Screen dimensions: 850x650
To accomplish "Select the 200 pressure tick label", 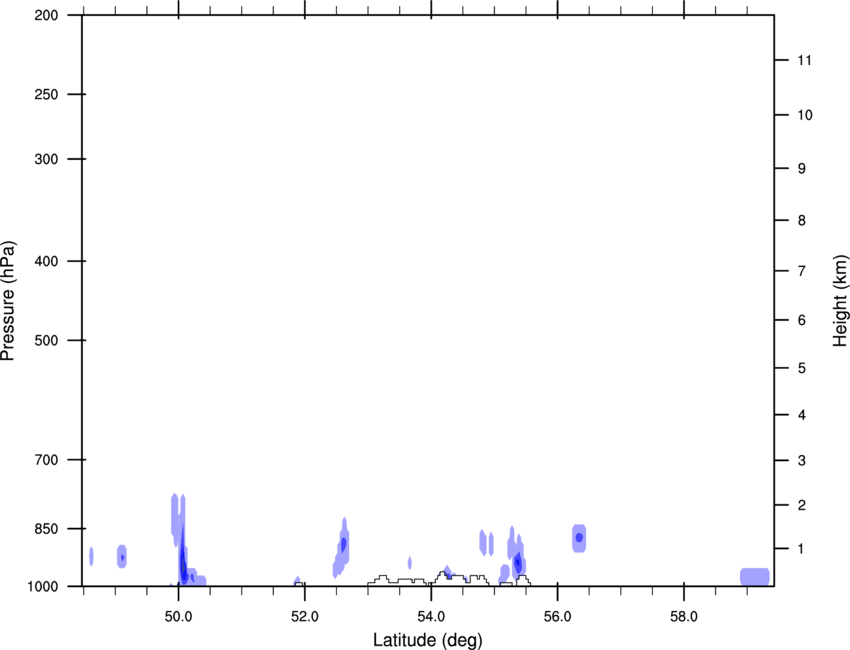I will coord(44,16).
